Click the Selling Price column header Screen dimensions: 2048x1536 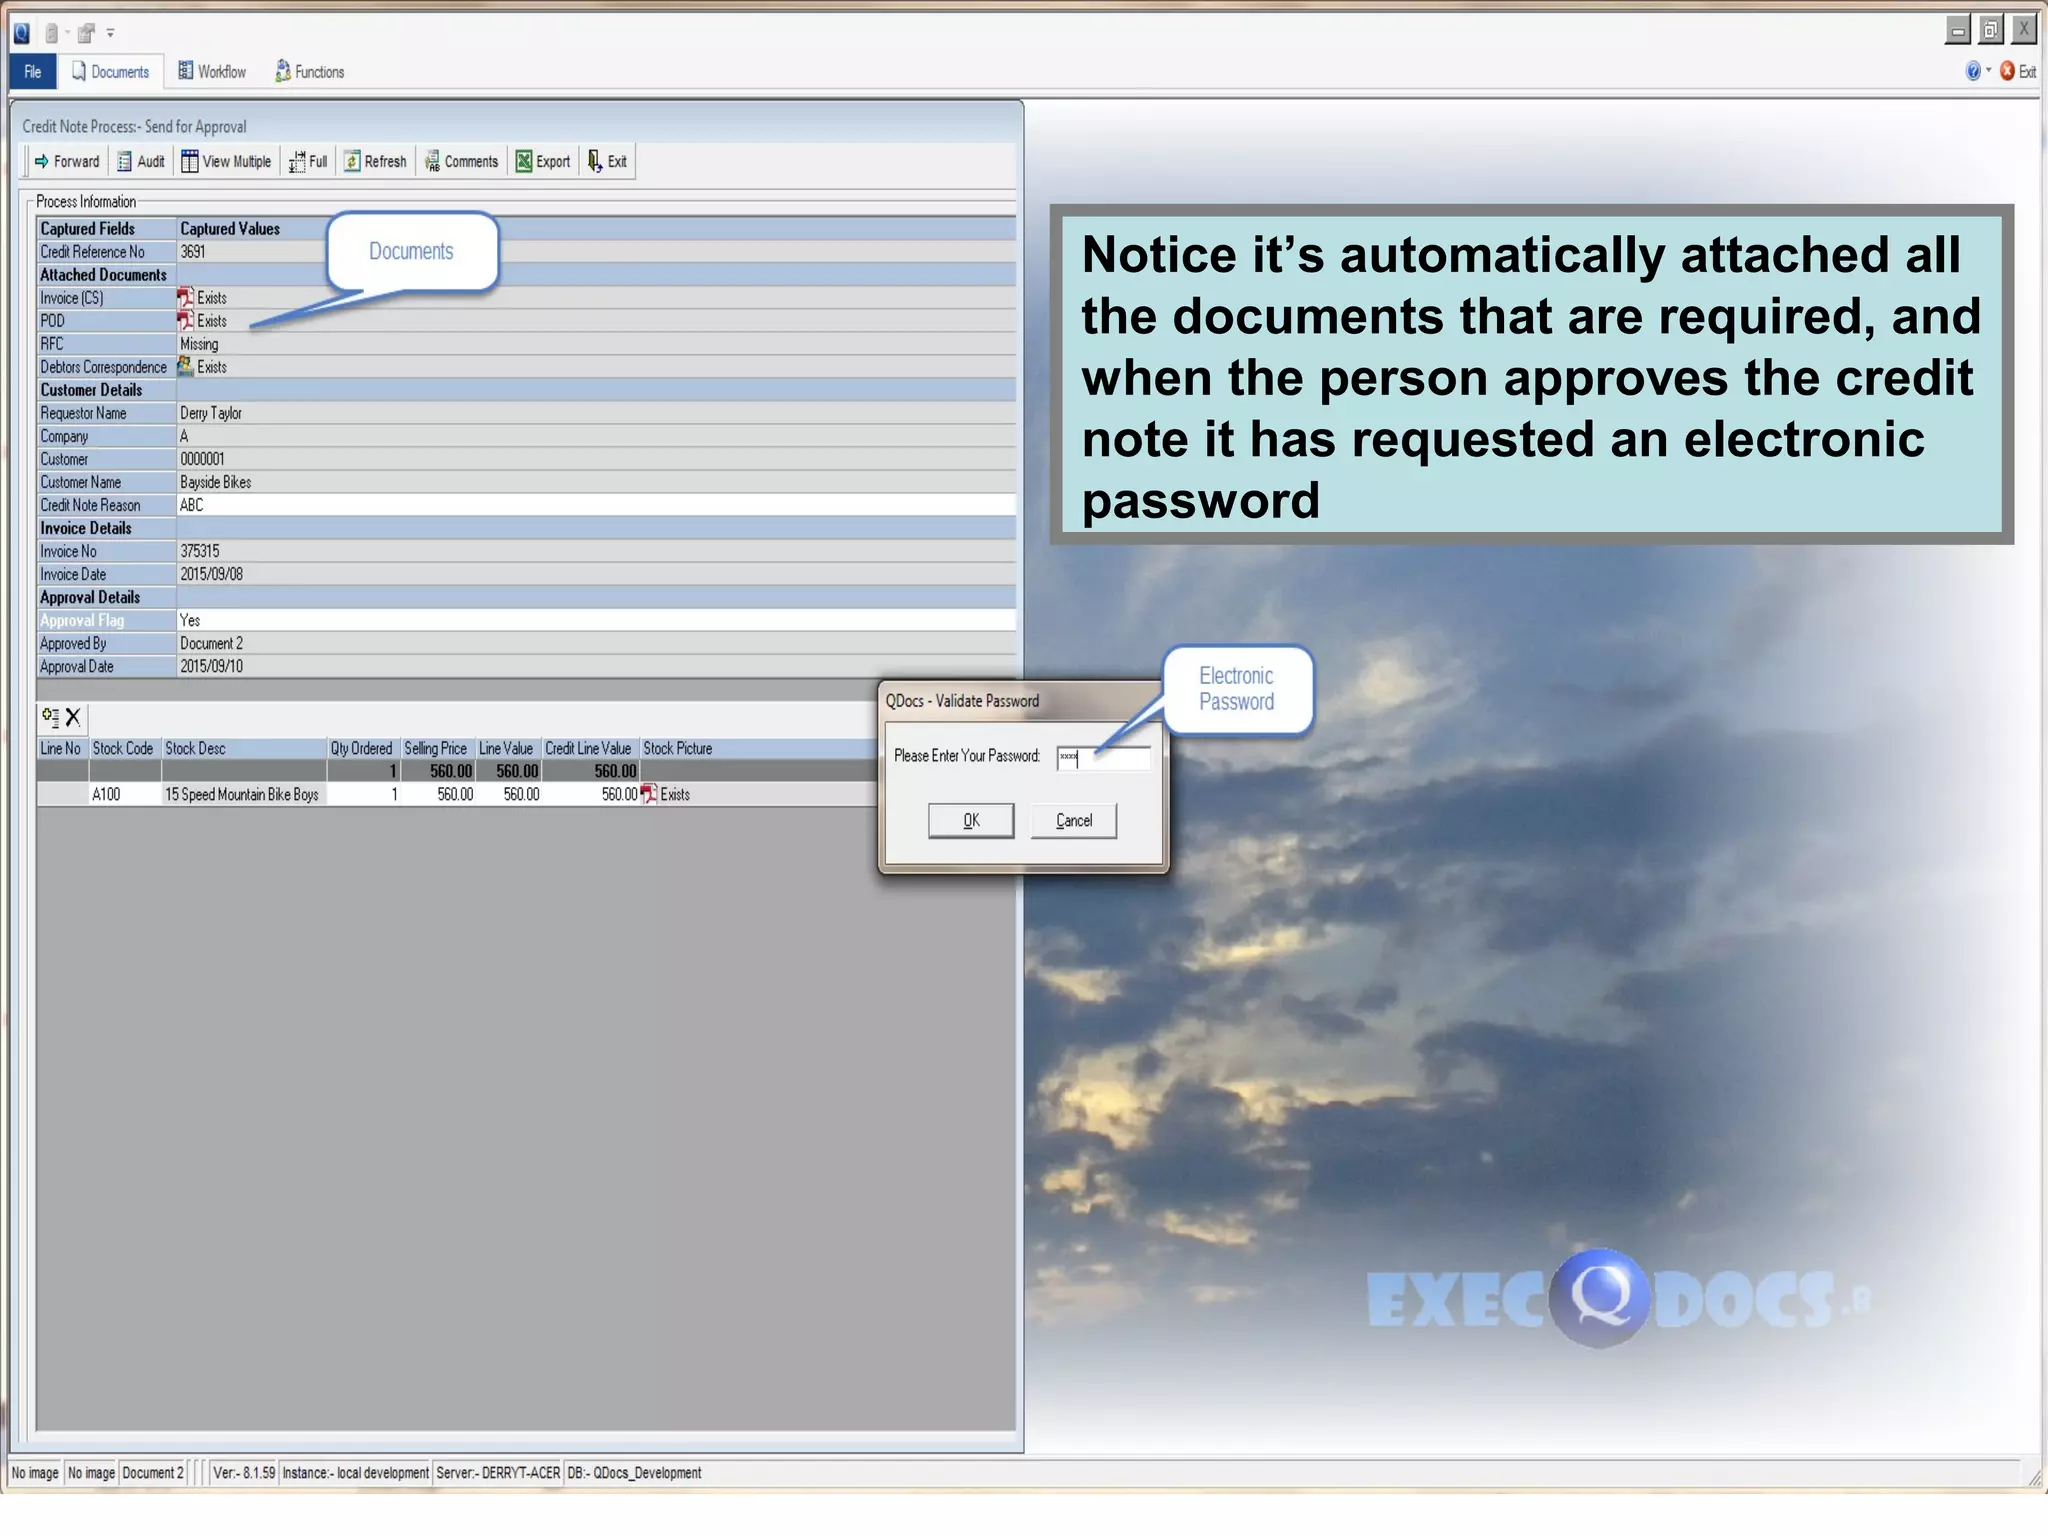pyautogui.click(x=437, y=749)
